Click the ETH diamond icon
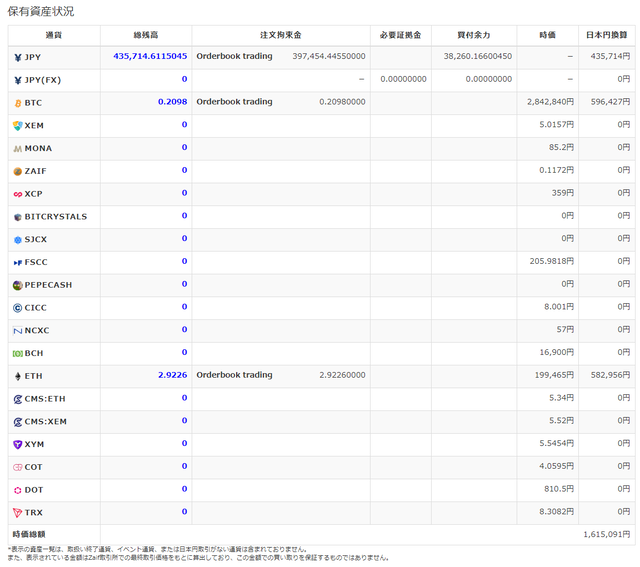Viewport: 640px width, 567px height. (18, 376)
